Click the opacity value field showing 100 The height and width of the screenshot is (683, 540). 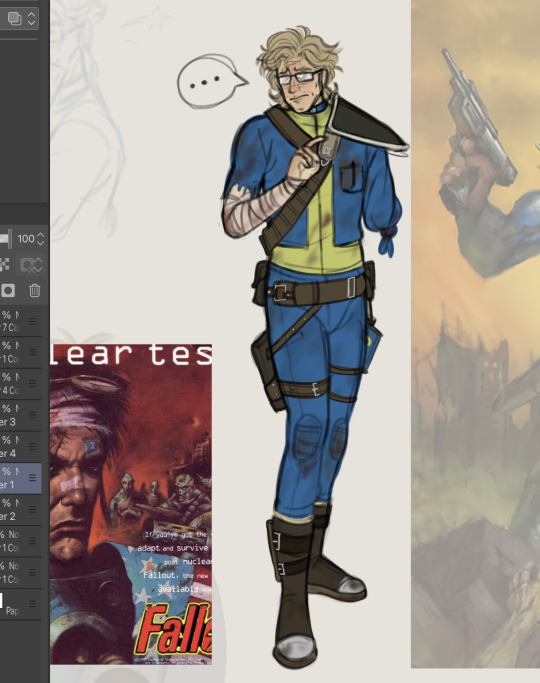[26, 239]
